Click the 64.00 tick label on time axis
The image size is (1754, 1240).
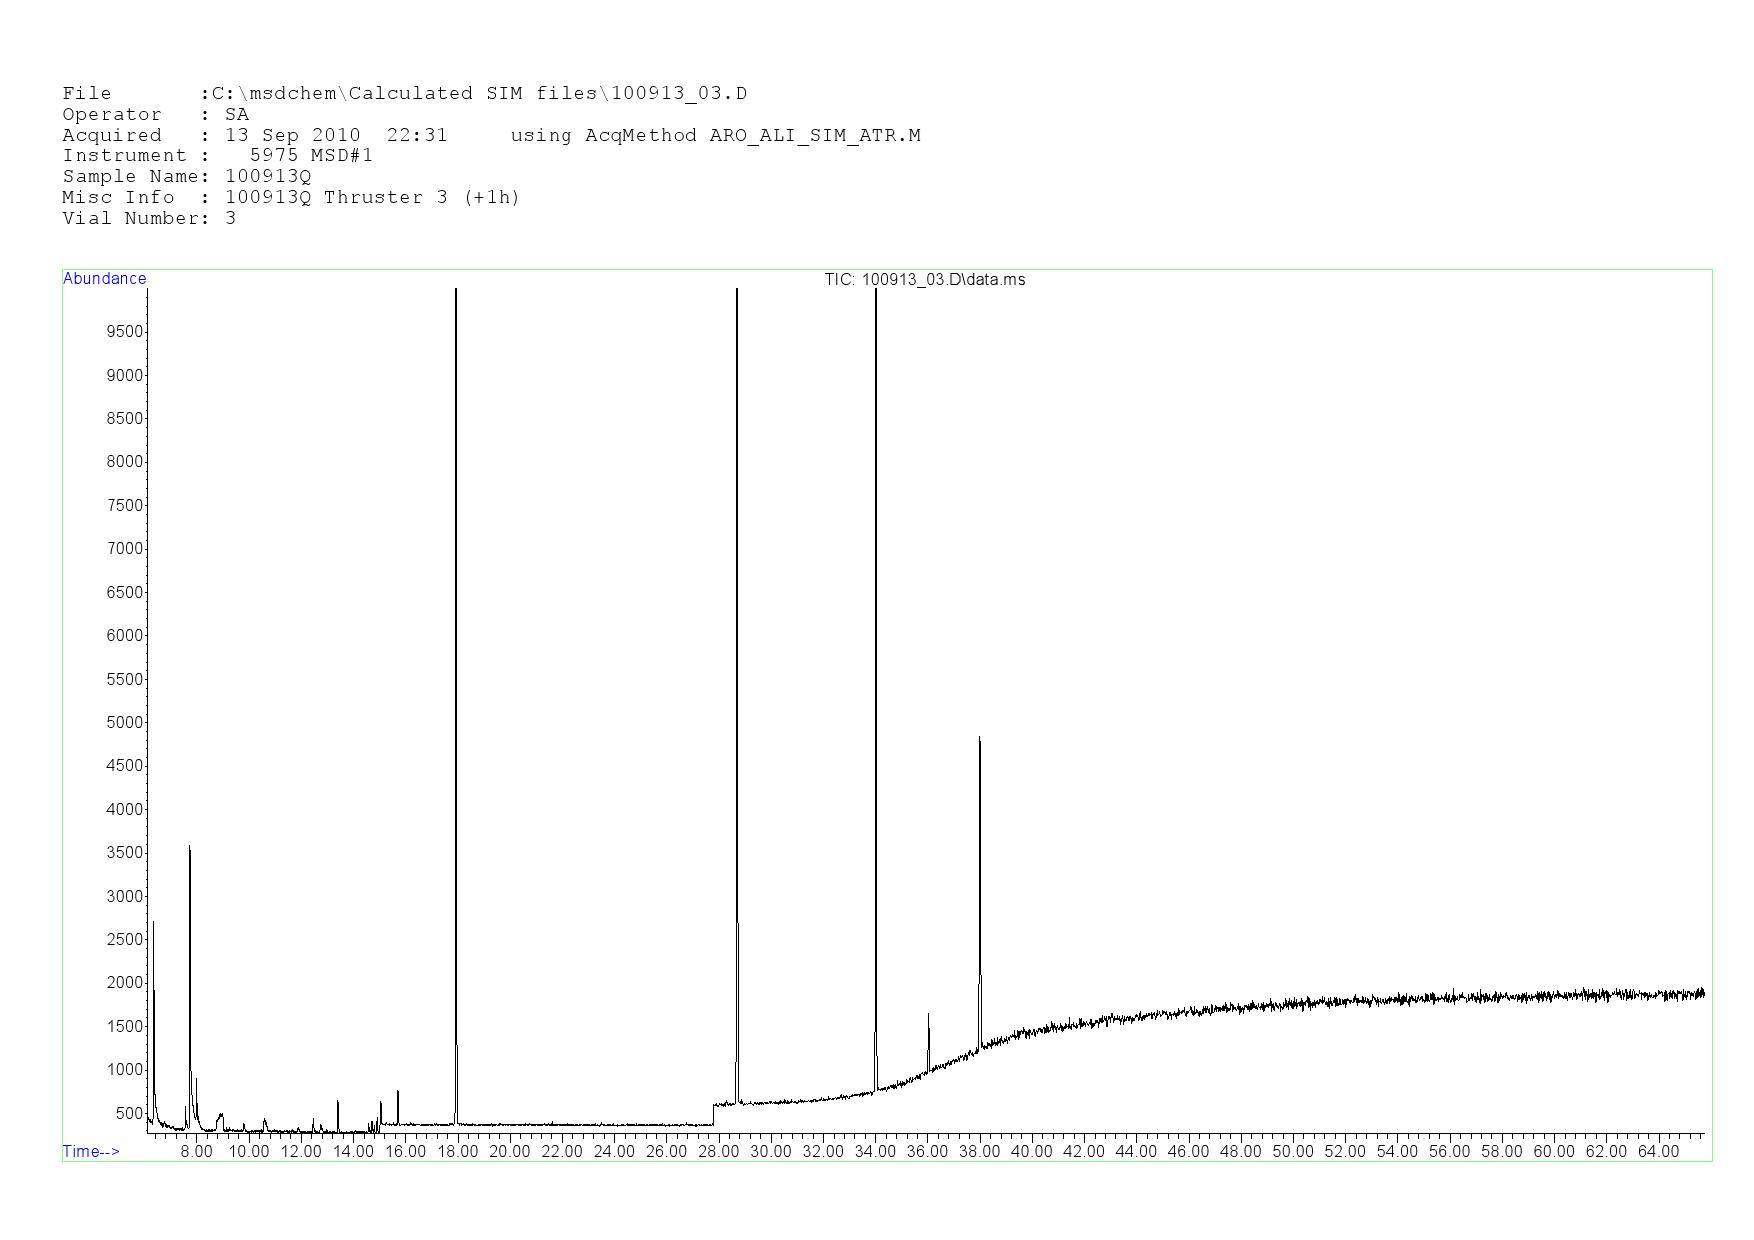pos(1657,1151)
